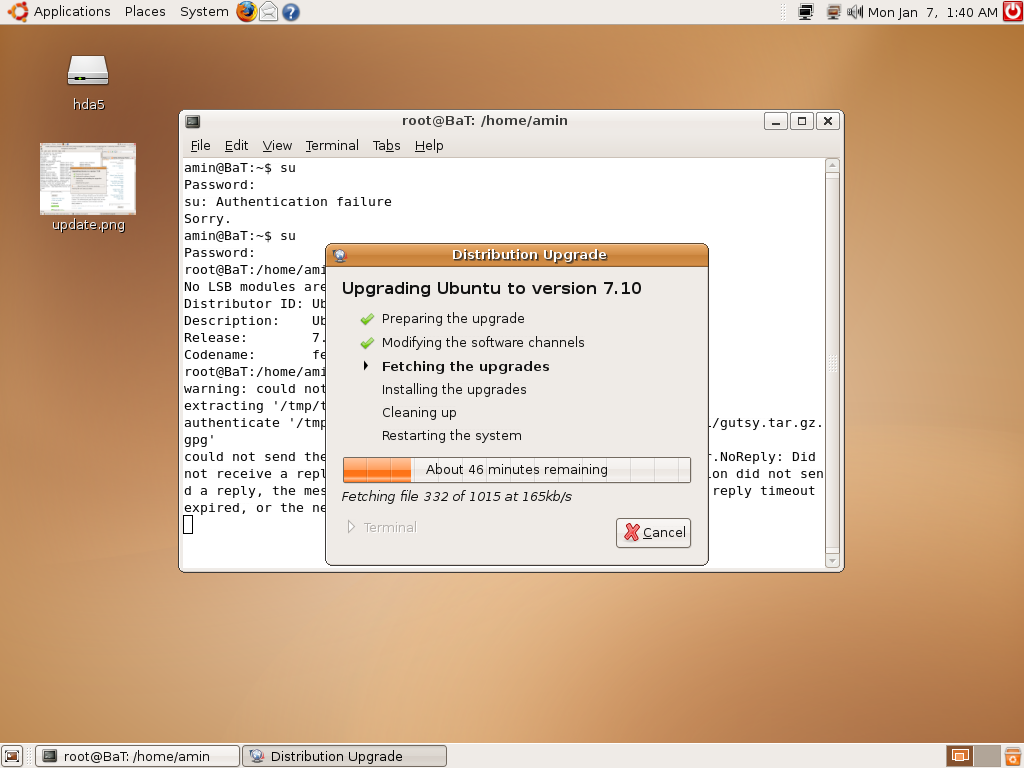Click the 'Restarting the system' step text
Screen dimensions: 1024x768
452,436
